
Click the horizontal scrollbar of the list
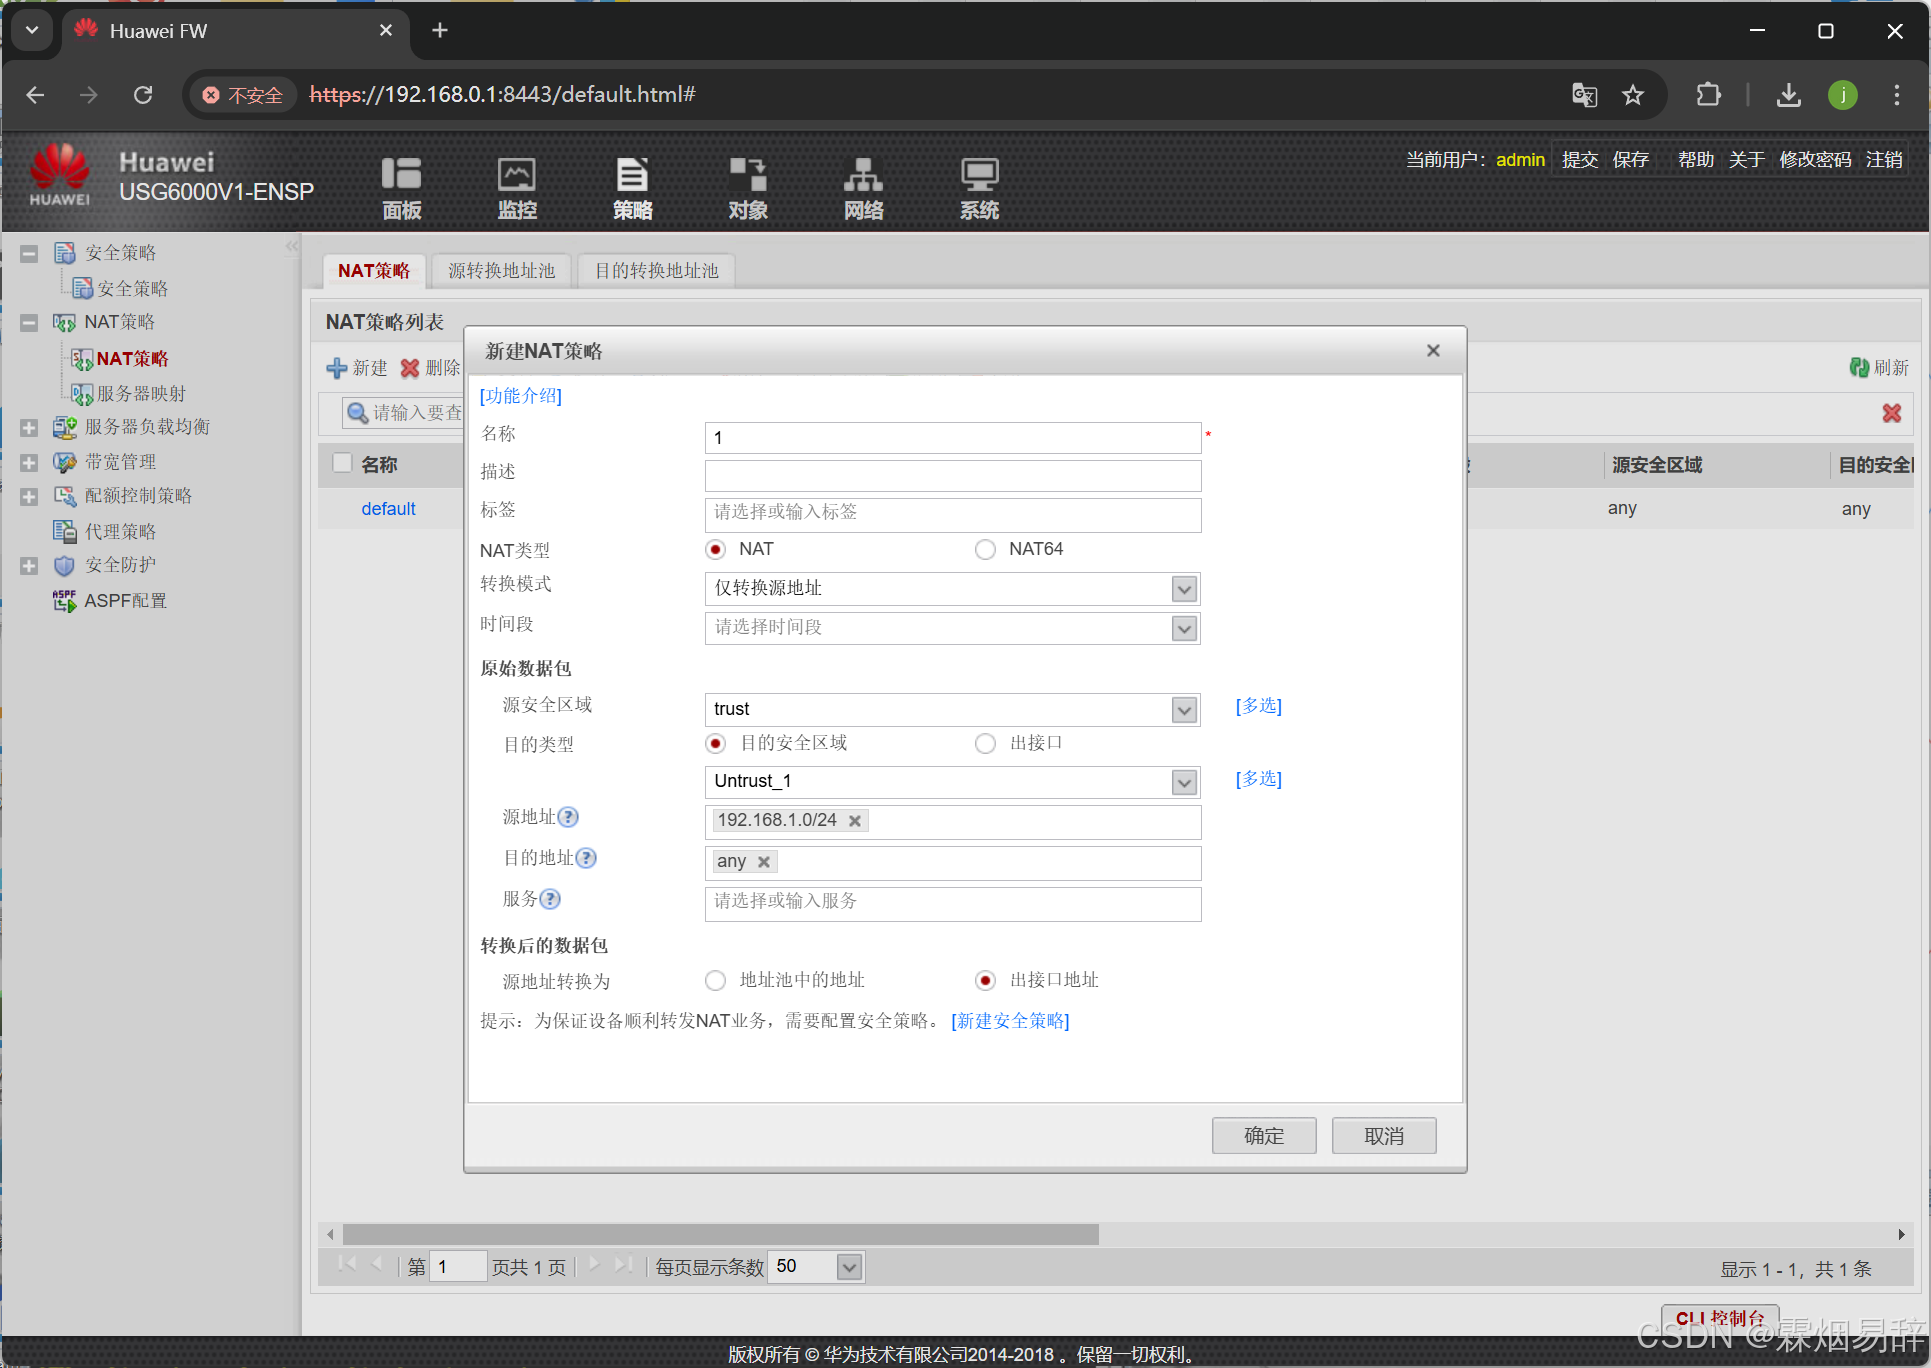[720, 1235]
